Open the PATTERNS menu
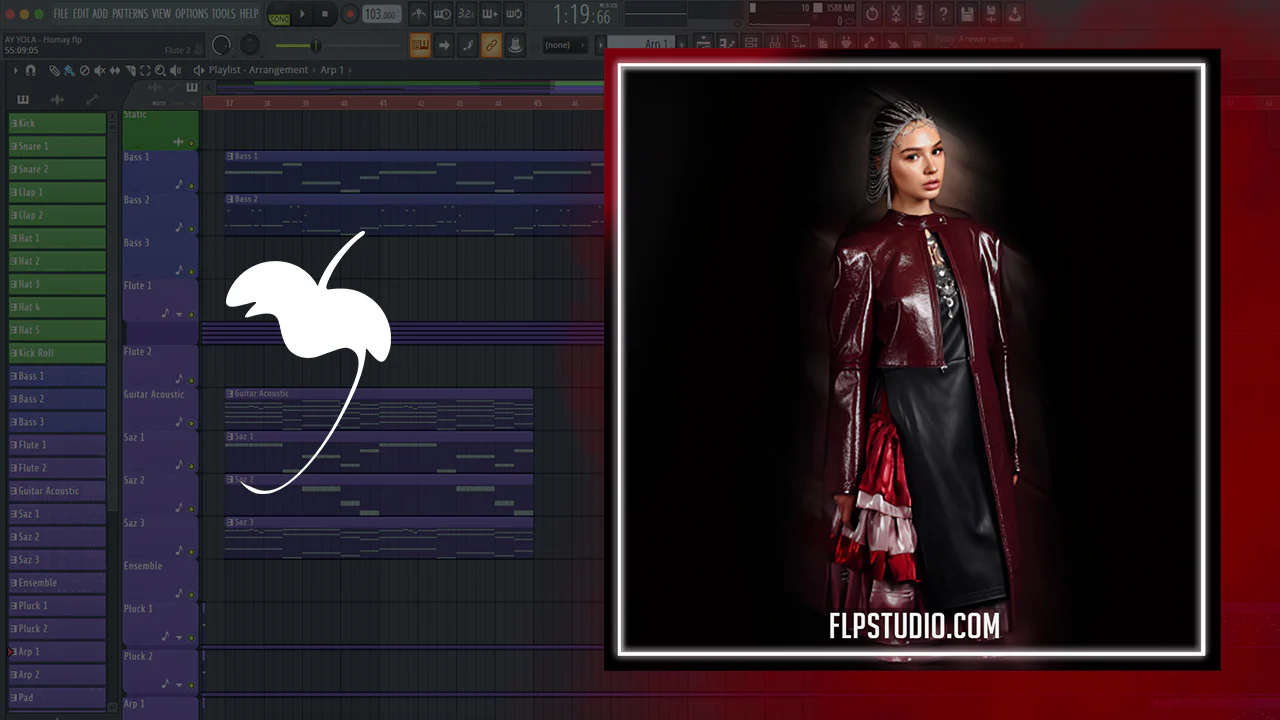1280x720 pixels. (130, 14)
